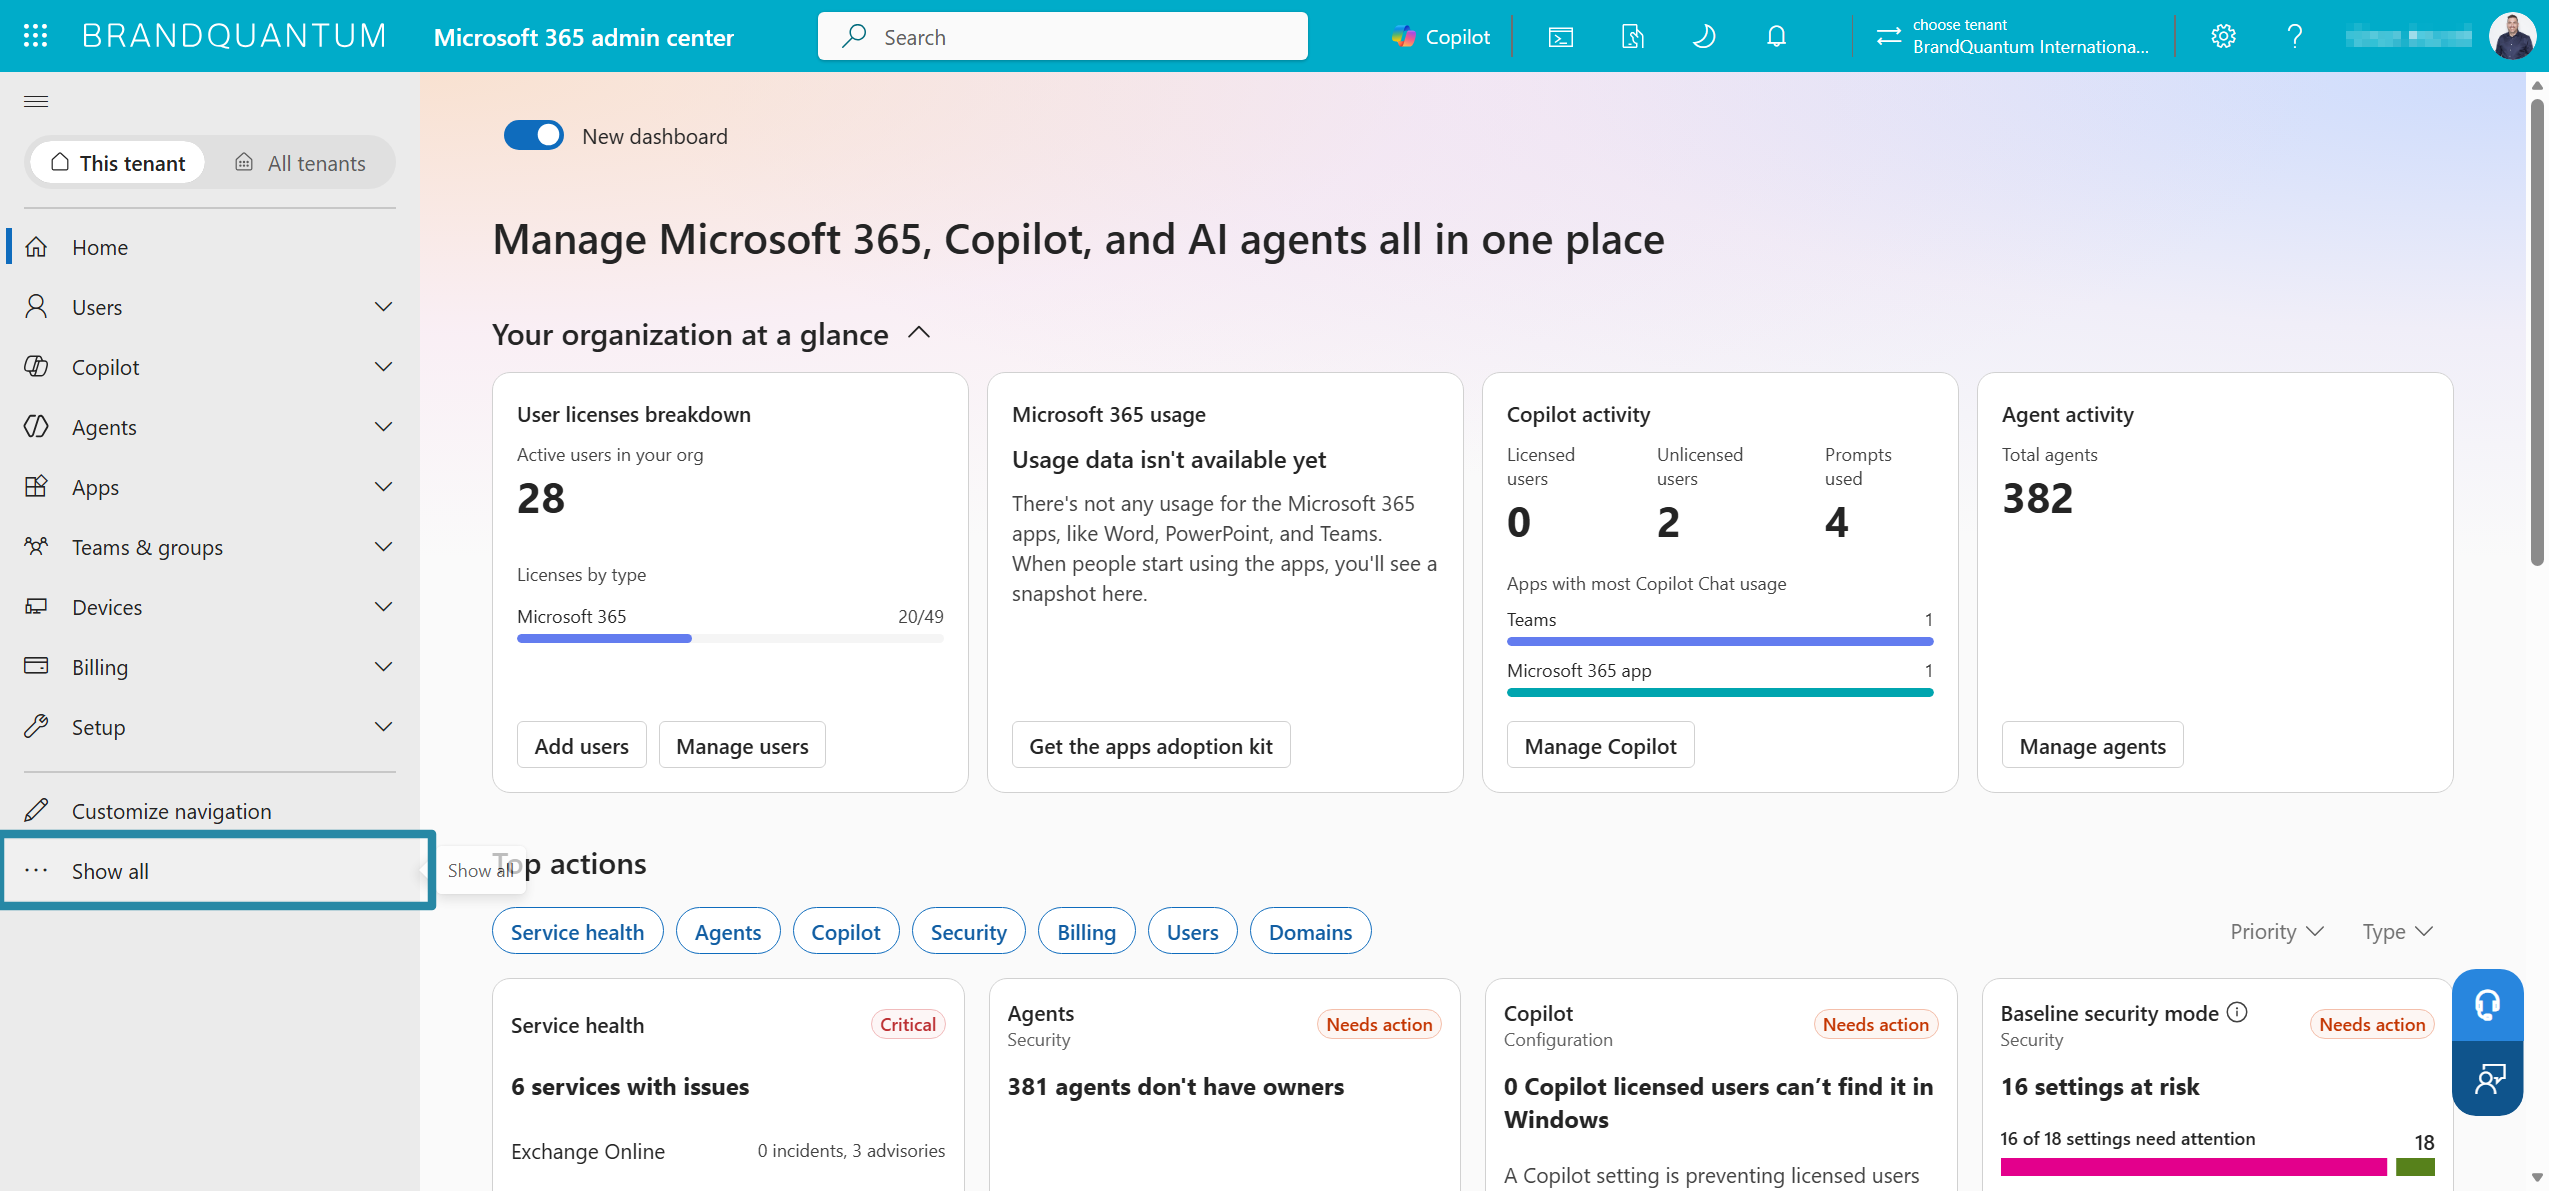
Task: Click the feedback person-chat button
Action: click(x=2487, y=1078)
